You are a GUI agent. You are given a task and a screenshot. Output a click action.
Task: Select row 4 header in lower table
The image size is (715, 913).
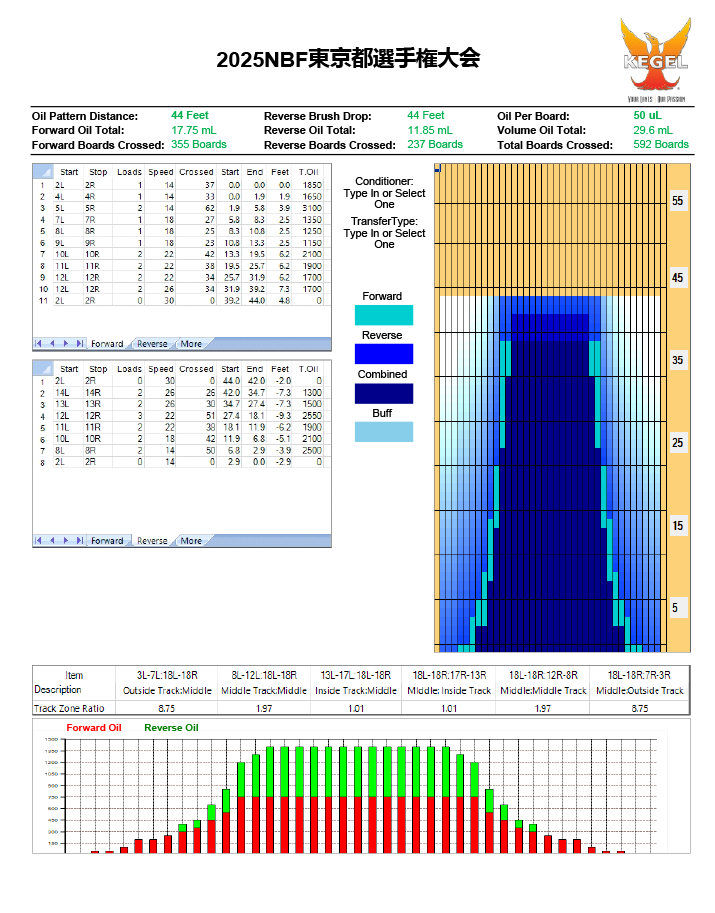pyautogui.click(x=41, y=415)
